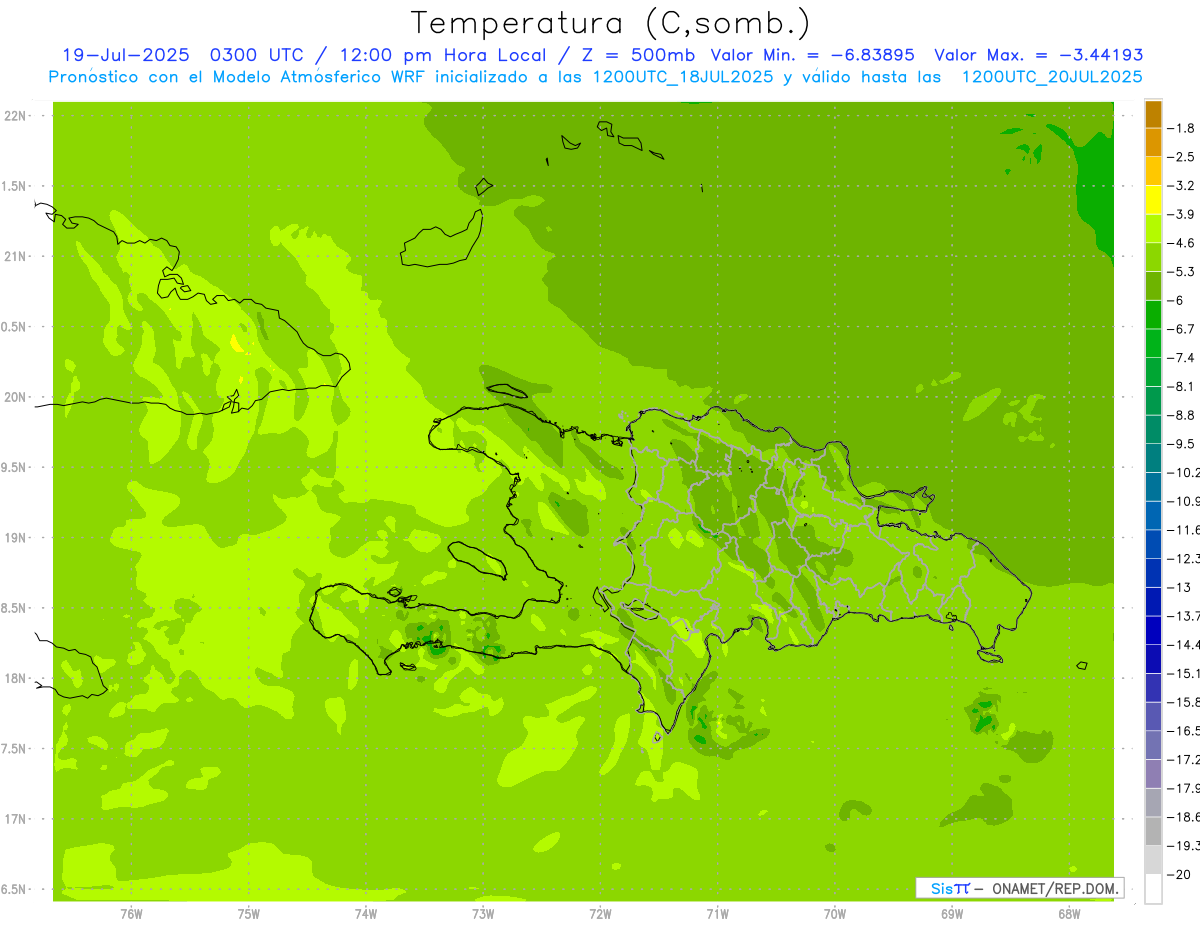This screenshot has height=927, width=1200.
Task: Click the '-20' color scale label
Action: (x=1181, y=875)
